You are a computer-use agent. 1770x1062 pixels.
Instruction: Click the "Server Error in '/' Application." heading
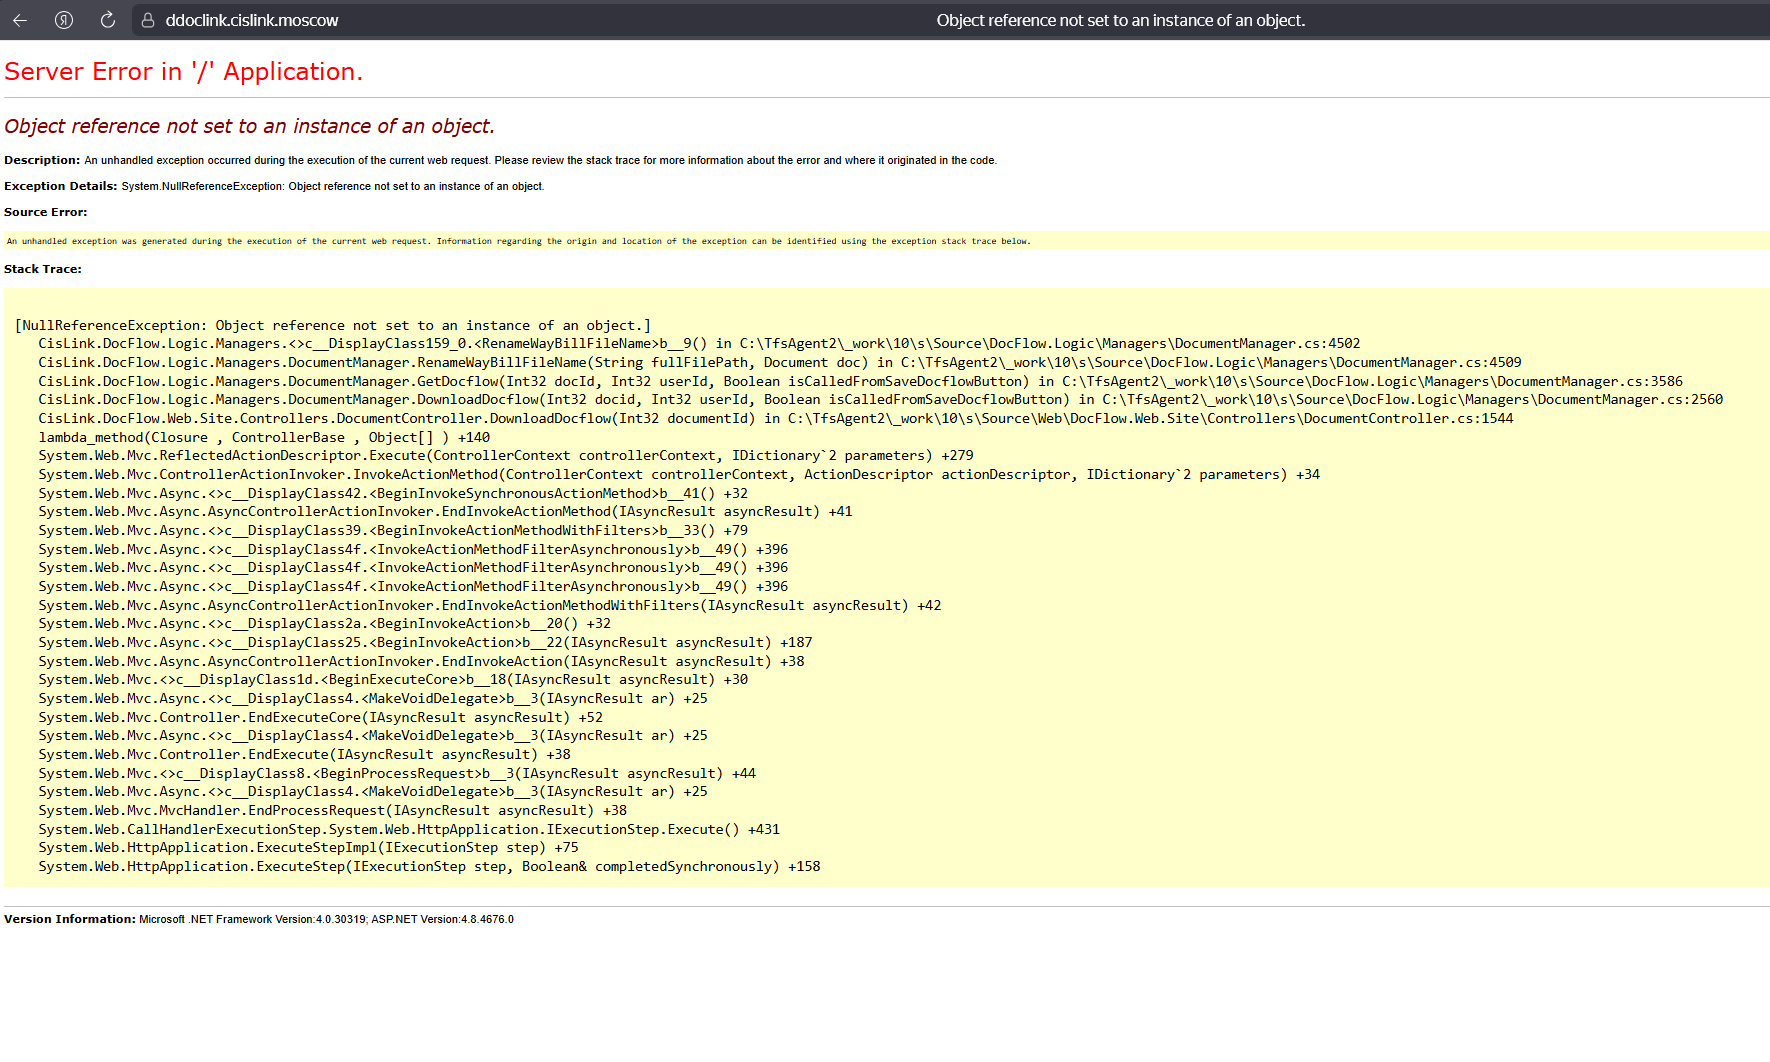[184, 72]
